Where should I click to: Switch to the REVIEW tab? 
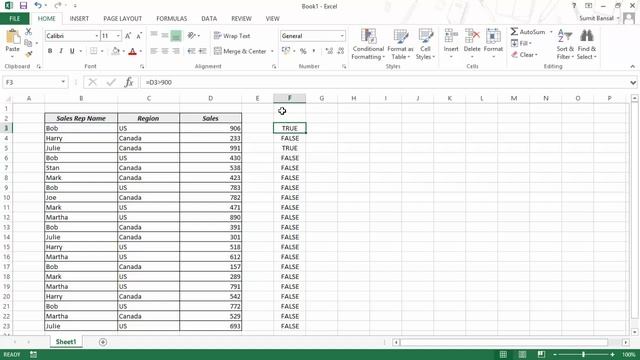[x=241, y=19]
